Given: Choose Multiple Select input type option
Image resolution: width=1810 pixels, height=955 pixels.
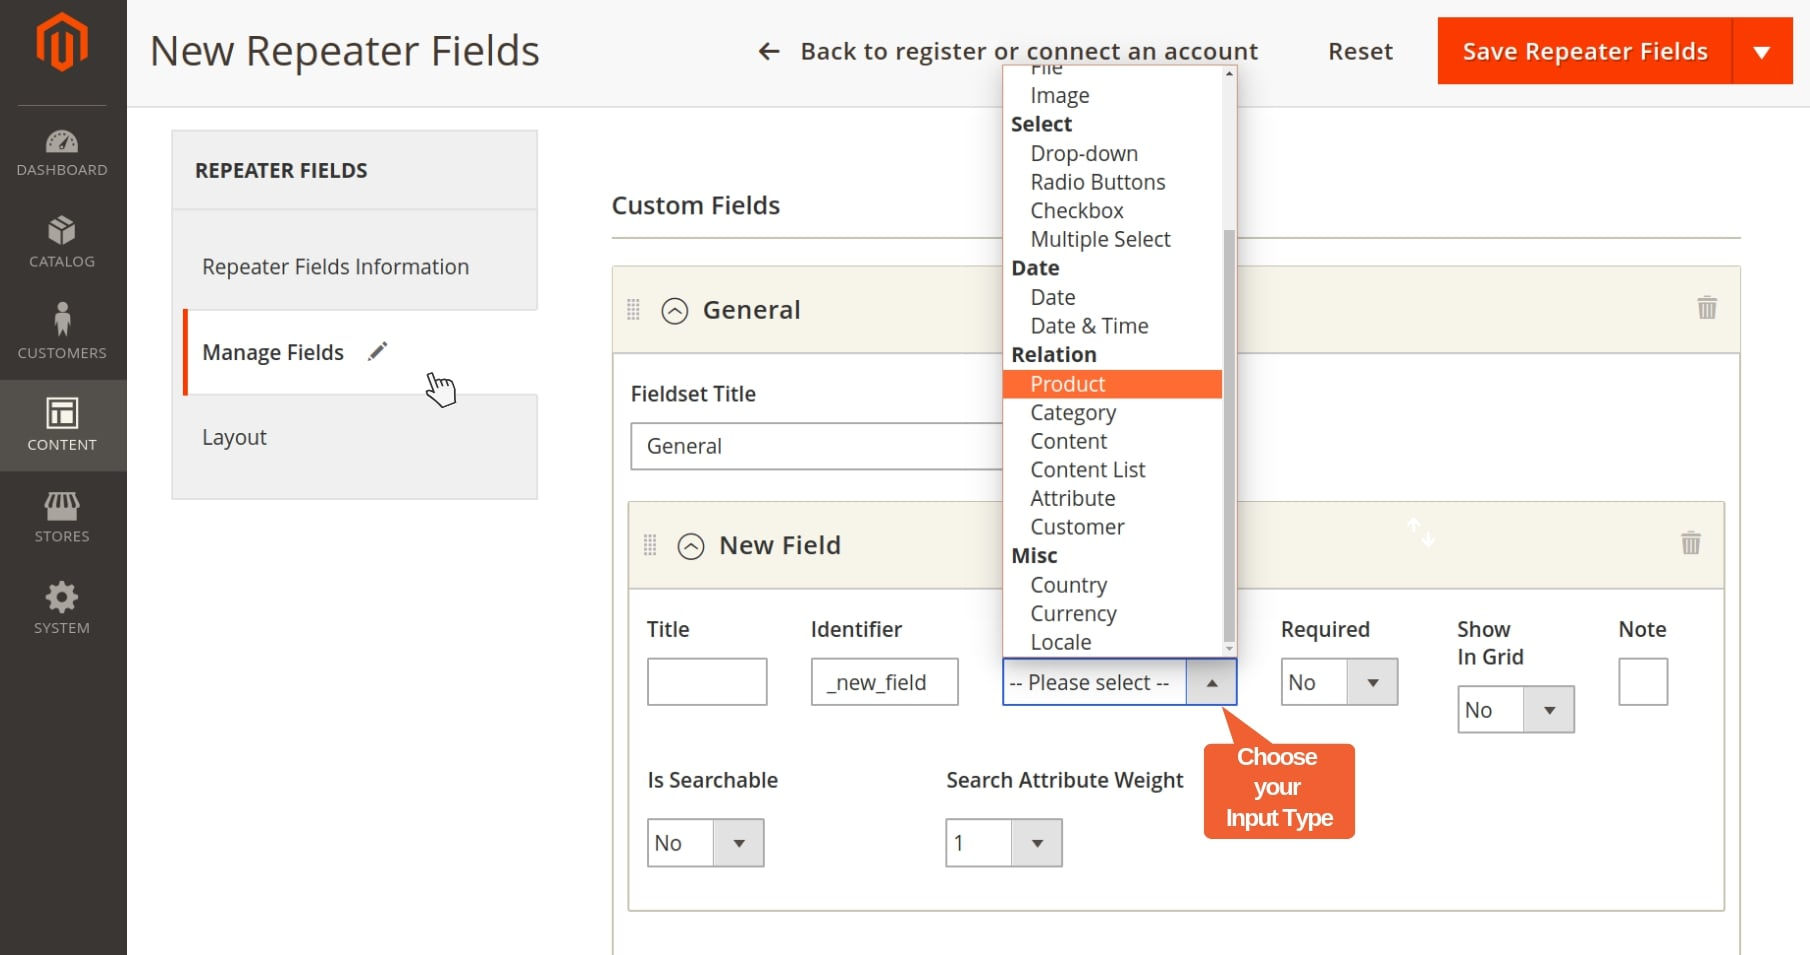Looking at the screenshot, I should click(1100, 240).
